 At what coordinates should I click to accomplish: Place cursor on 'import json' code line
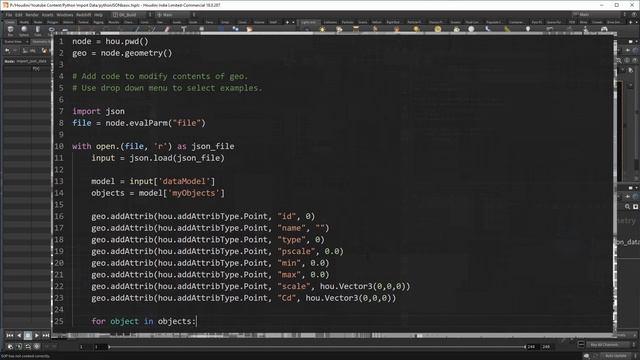click(98, 111)
